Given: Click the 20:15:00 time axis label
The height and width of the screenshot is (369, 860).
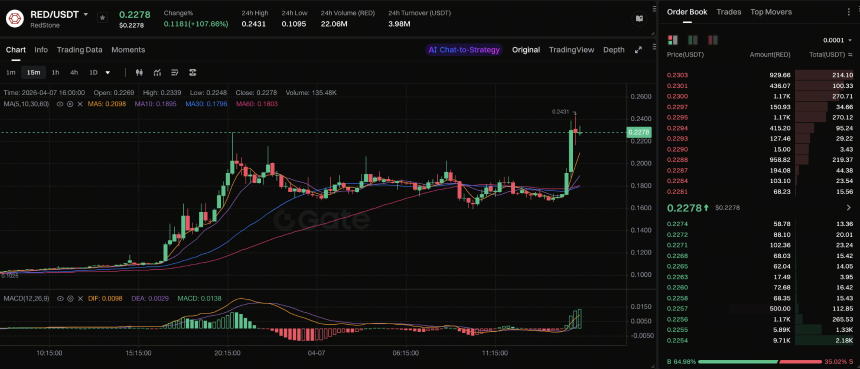Looking at the screenshot, I should 228,354.
